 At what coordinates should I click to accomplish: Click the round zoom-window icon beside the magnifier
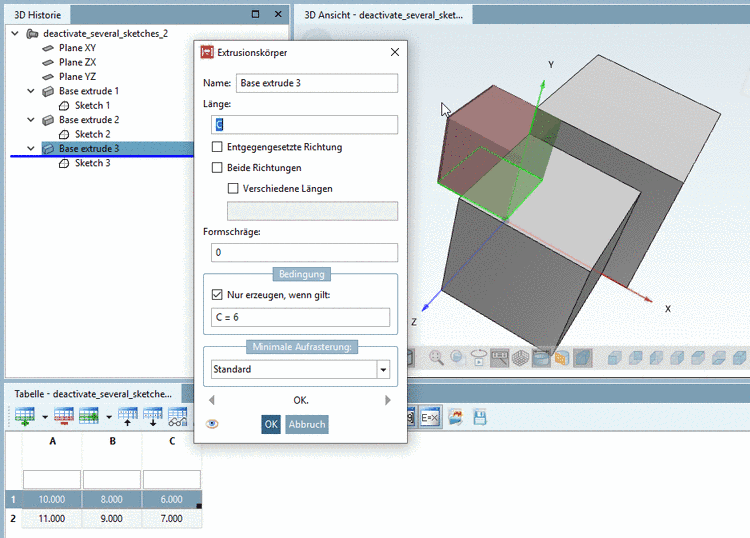click(x=457, y=358)
